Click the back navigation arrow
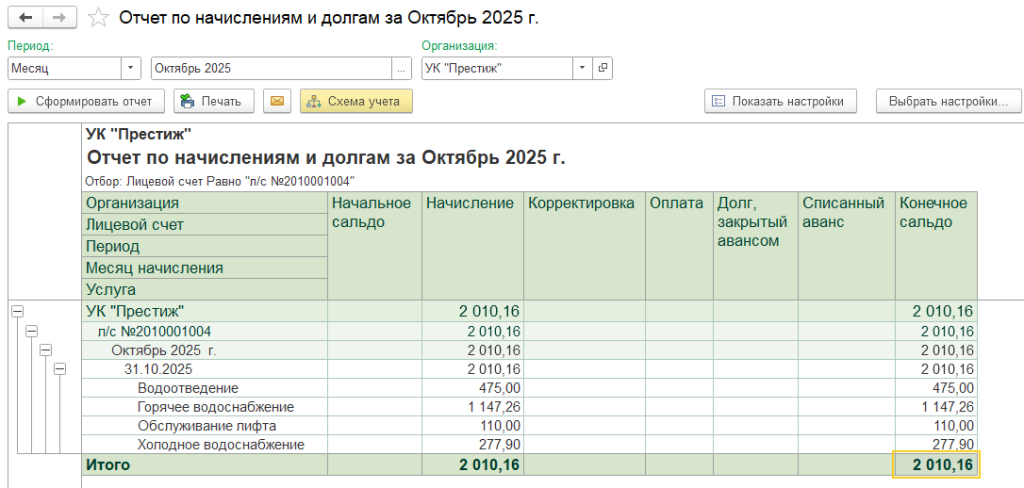Screen dimensions: 1024x488 [x=24, y=18]
